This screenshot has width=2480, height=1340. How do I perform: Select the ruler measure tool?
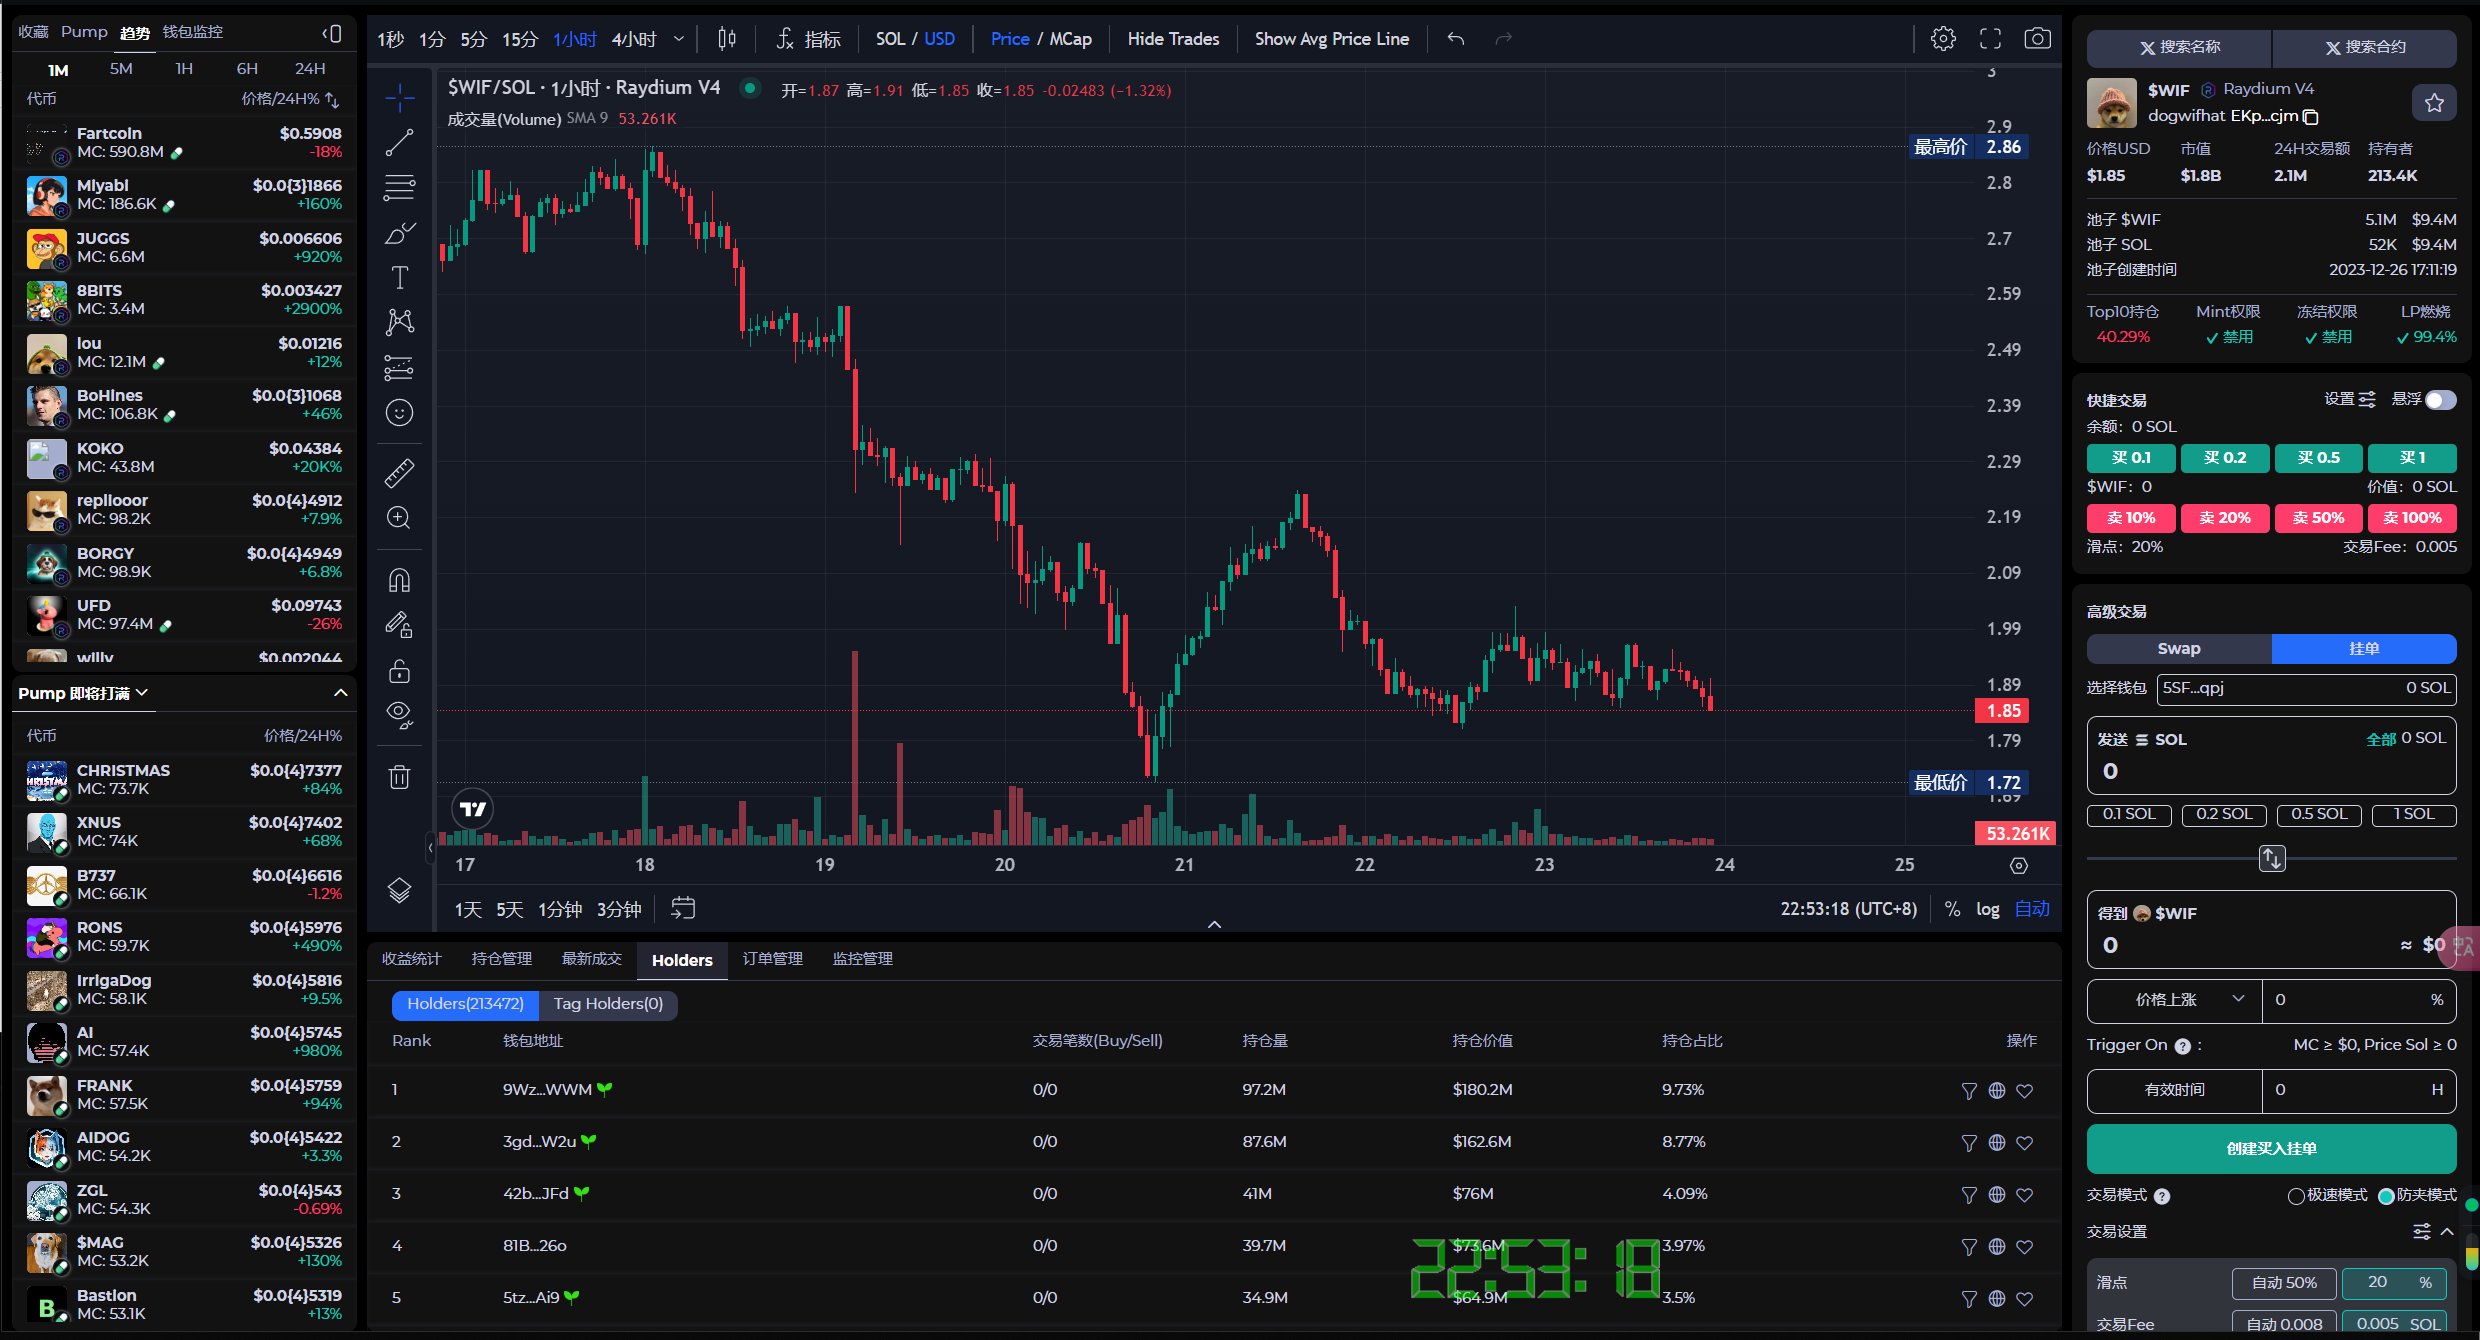pos(399,473)
